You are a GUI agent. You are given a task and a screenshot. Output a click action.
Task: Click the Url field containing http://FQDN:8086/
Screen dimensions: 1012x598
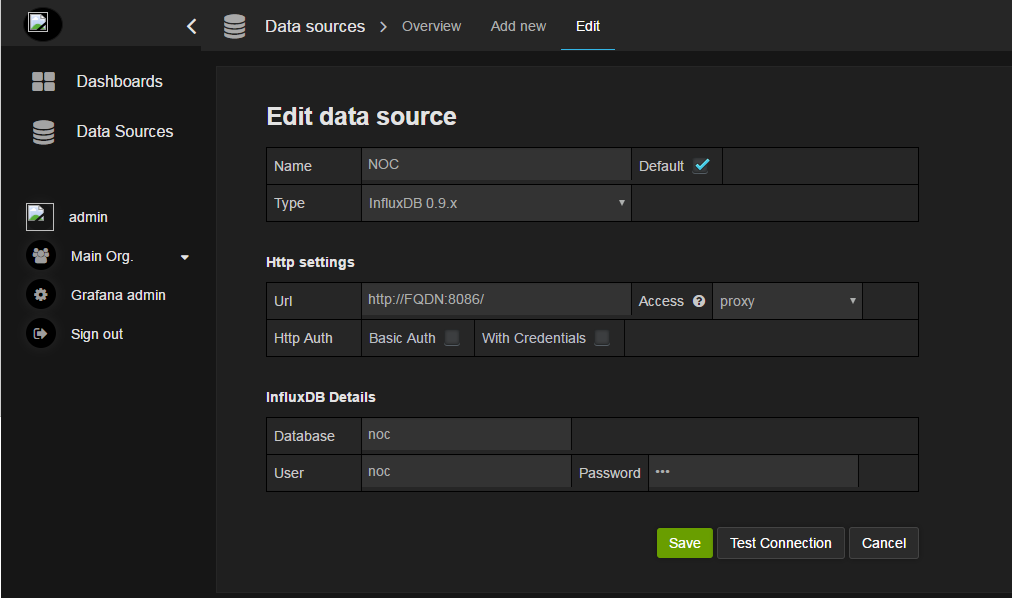tap(496, 300)
